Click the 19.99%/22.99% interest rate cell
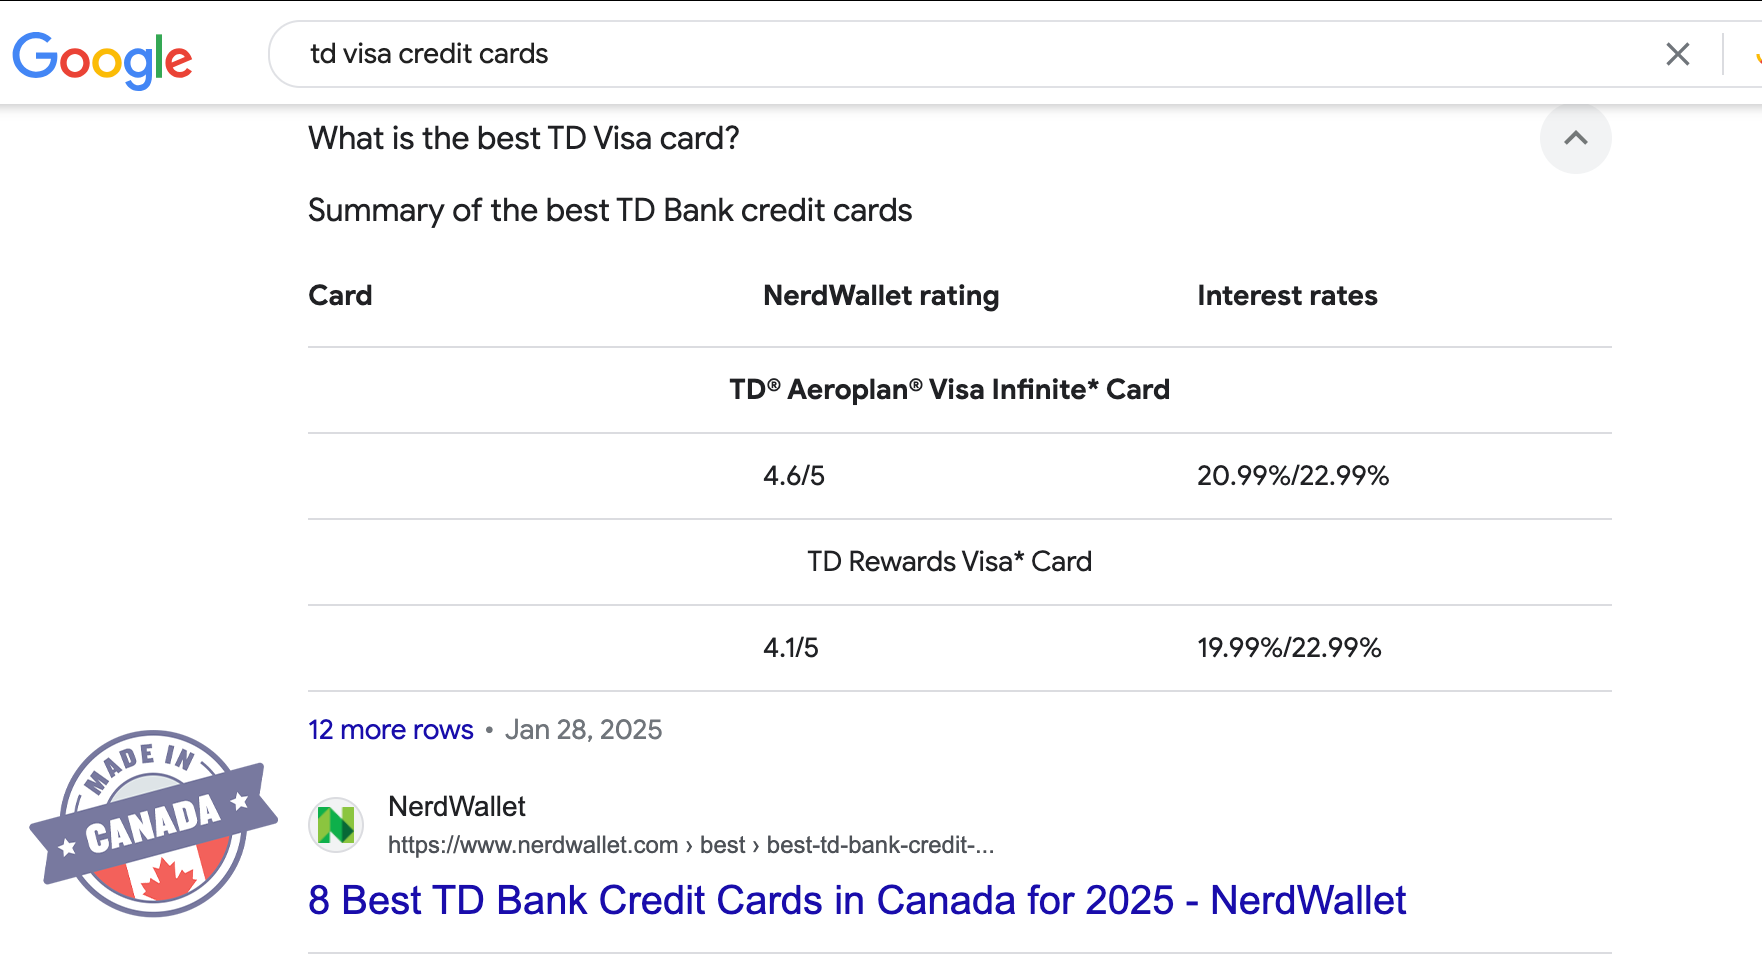This screenshot has height=962, width=1762. coord(1288,648)
